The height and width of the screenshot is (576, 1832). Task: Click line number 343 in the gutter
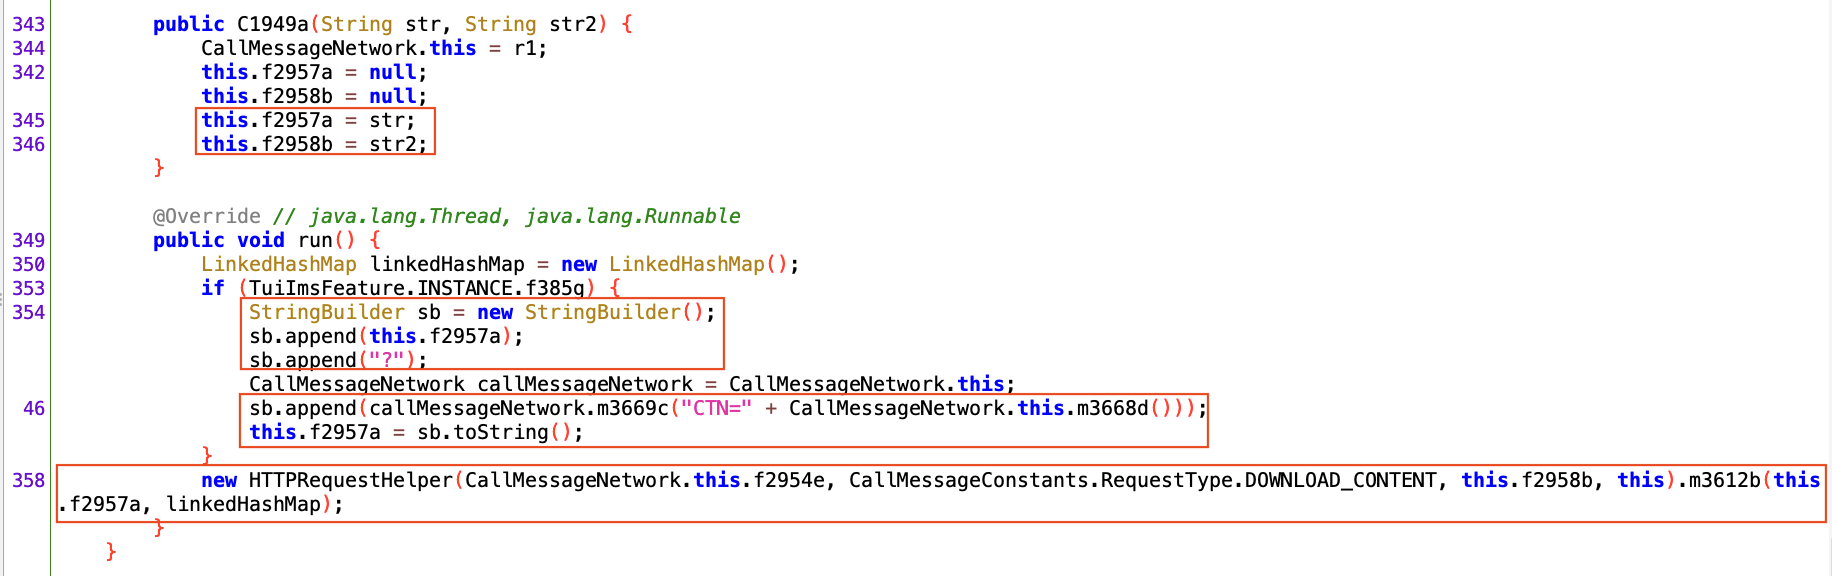coord(28,24)
